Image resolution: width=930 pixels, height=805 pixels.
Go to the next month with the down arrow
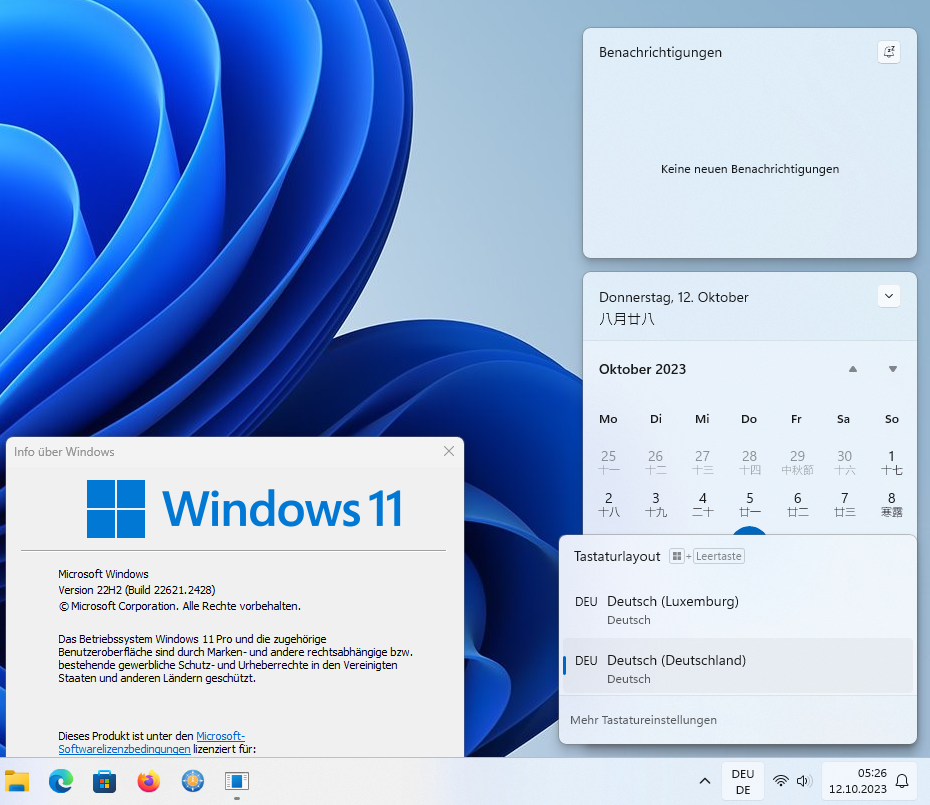pyautogui.click(x=893, y=369)
